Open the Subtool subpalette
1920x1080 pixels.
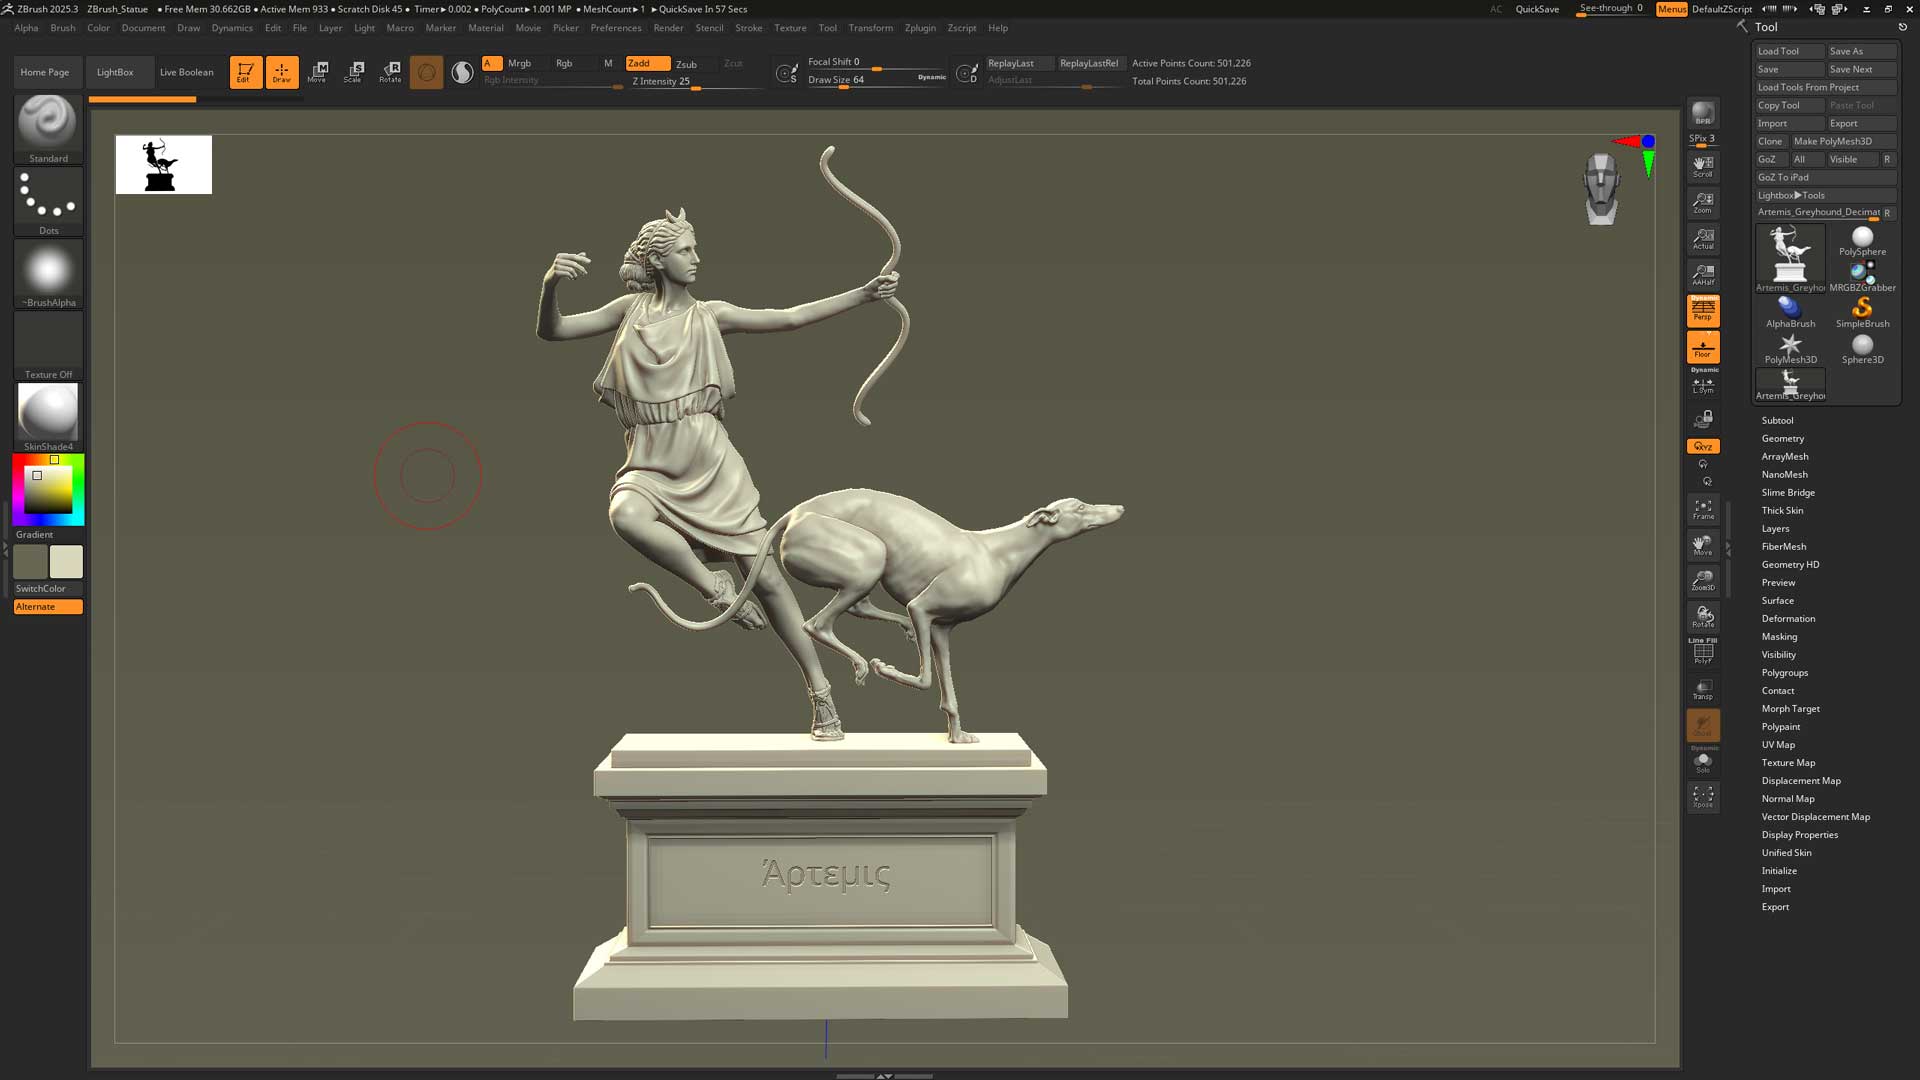[1777, 420]
